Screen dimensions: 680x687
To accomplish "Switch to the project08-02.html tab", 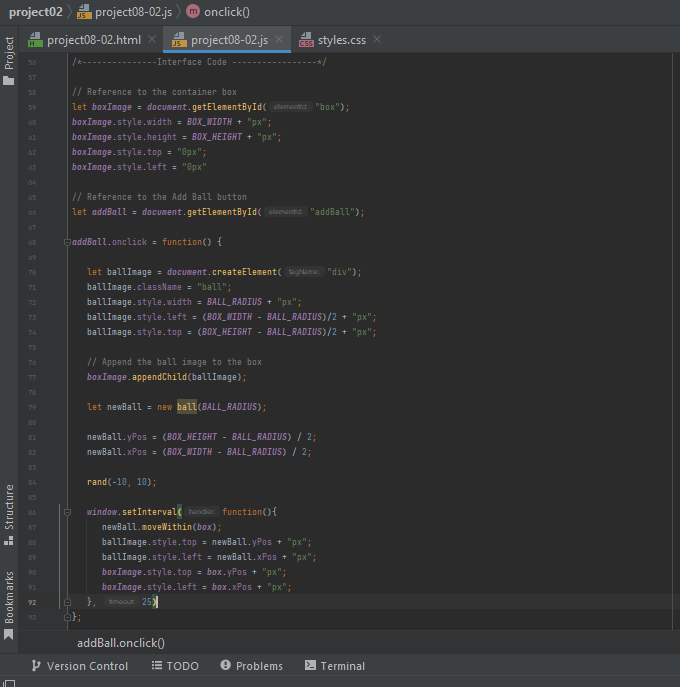I will (x=92, y=40).
